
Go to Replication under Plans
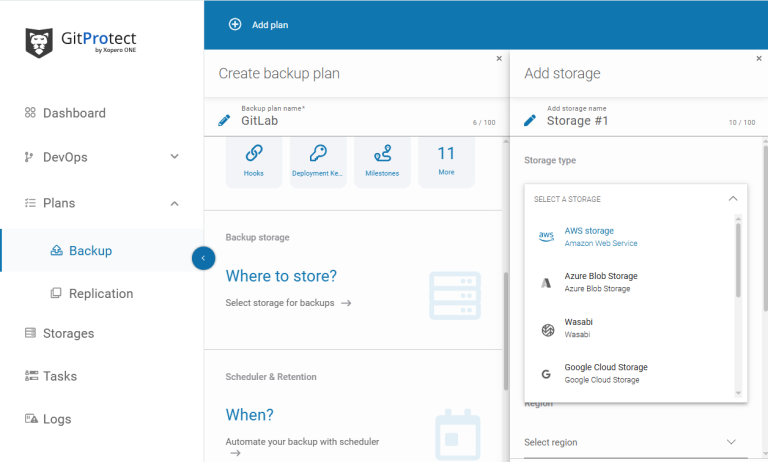coord(100,293)
